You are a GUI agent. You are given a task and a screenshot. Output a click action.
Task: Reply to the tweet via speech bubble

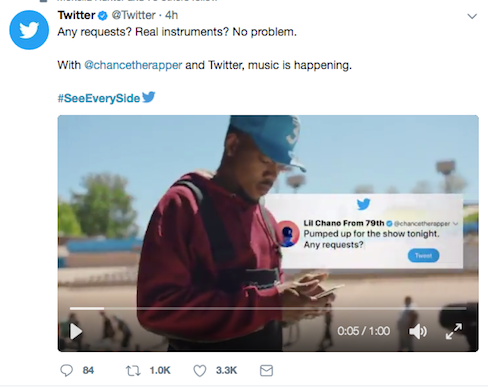pos(66,371)
